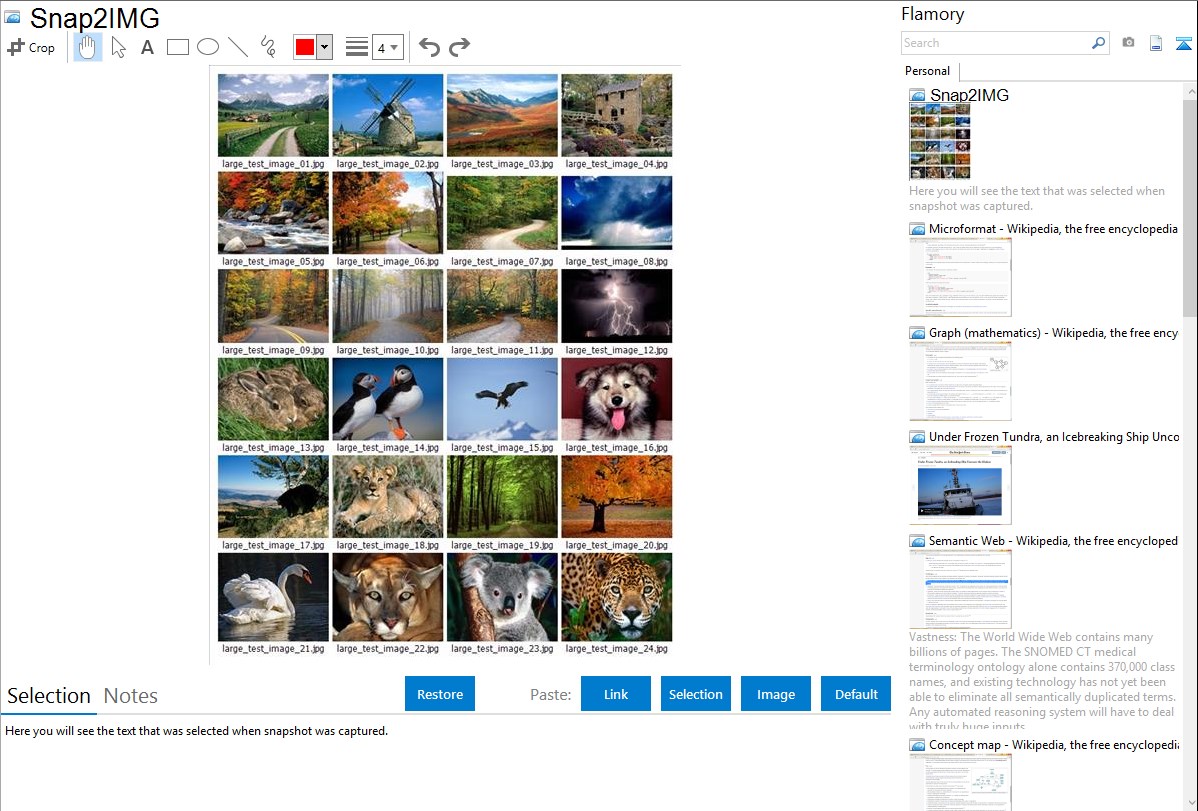This screenshot has width=1198, height=811.
Task: Select the arrow pointer tool
Action: pos(118,47)
